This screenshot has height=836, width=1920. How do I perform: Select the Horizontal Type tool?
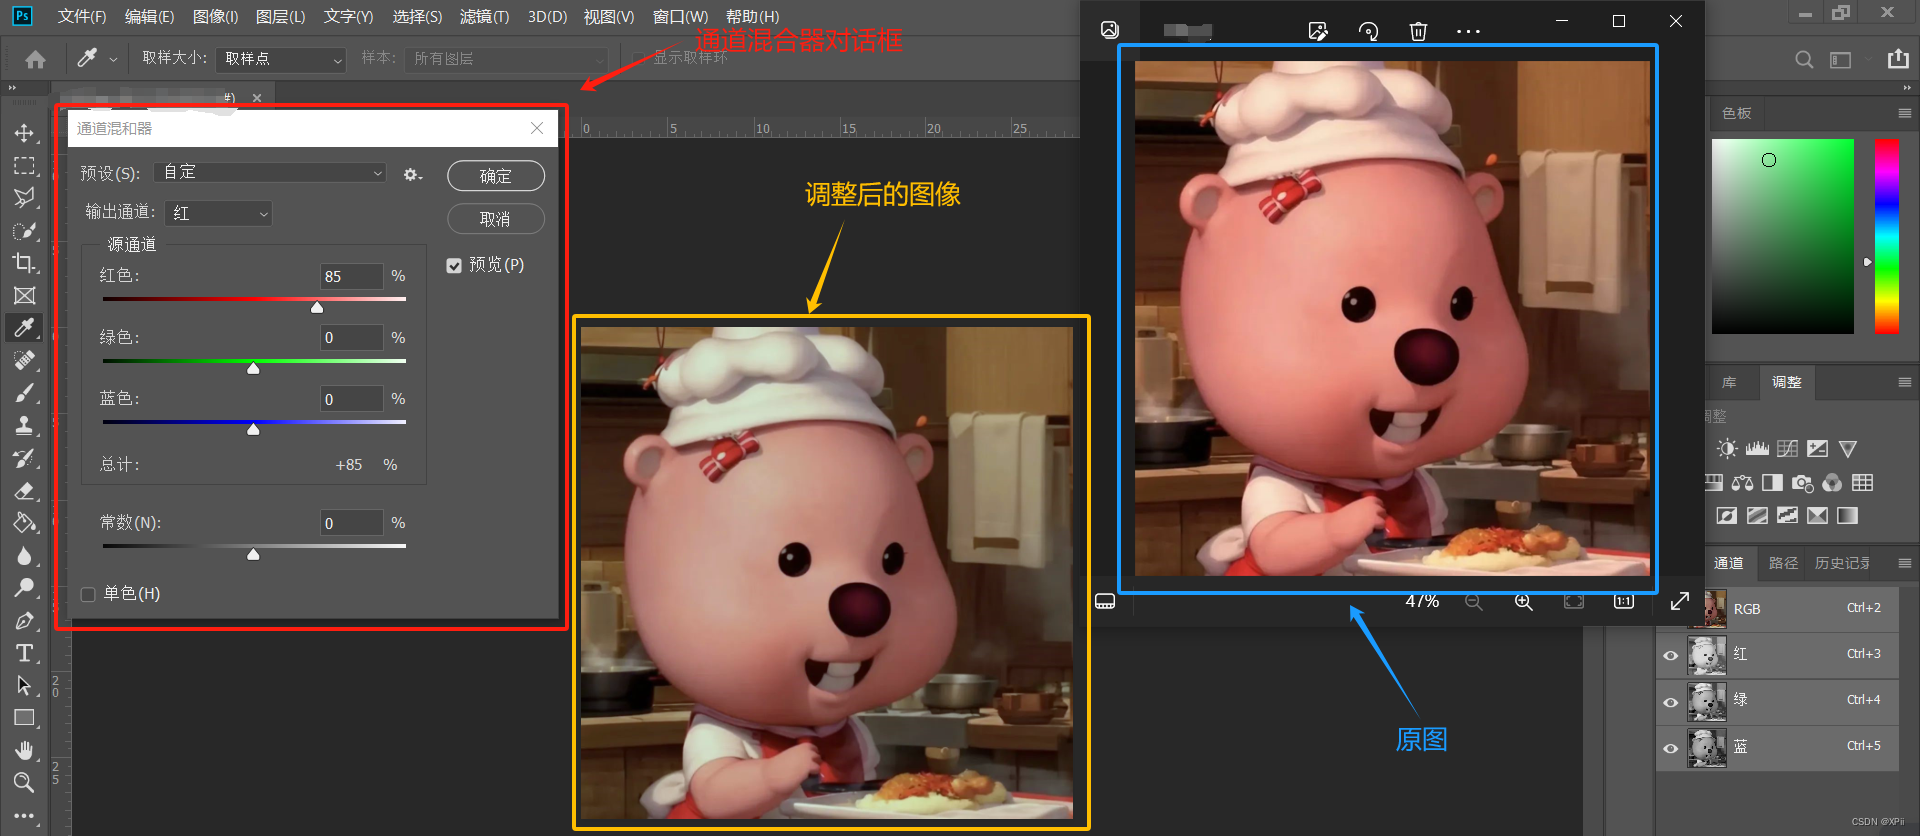pyautogui.click(x=24, y=653)
